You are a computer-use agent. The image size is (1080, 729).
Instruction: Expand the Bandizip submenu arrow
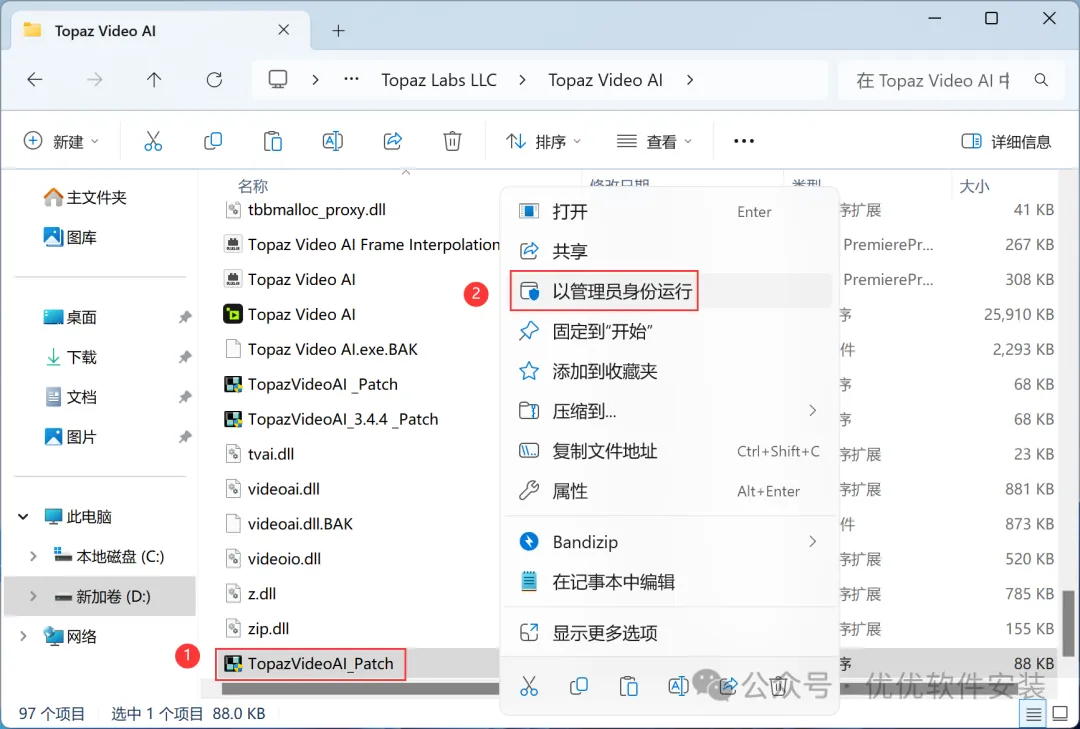[x=813, y=542]
